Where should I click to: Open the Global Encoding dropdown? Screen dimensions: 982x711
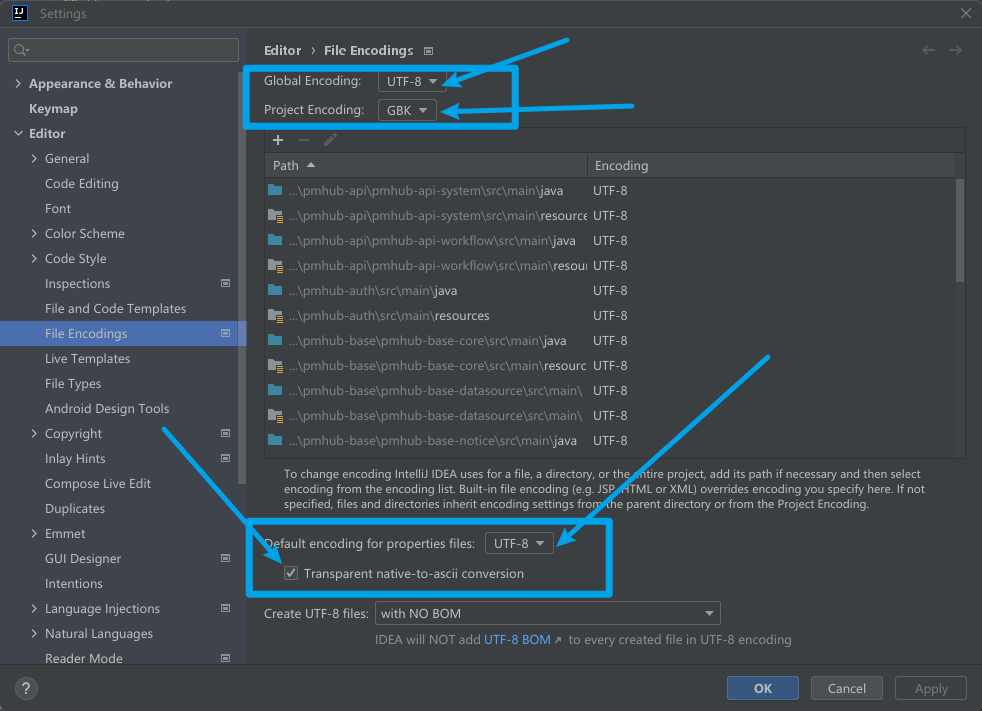pos(411,81)
